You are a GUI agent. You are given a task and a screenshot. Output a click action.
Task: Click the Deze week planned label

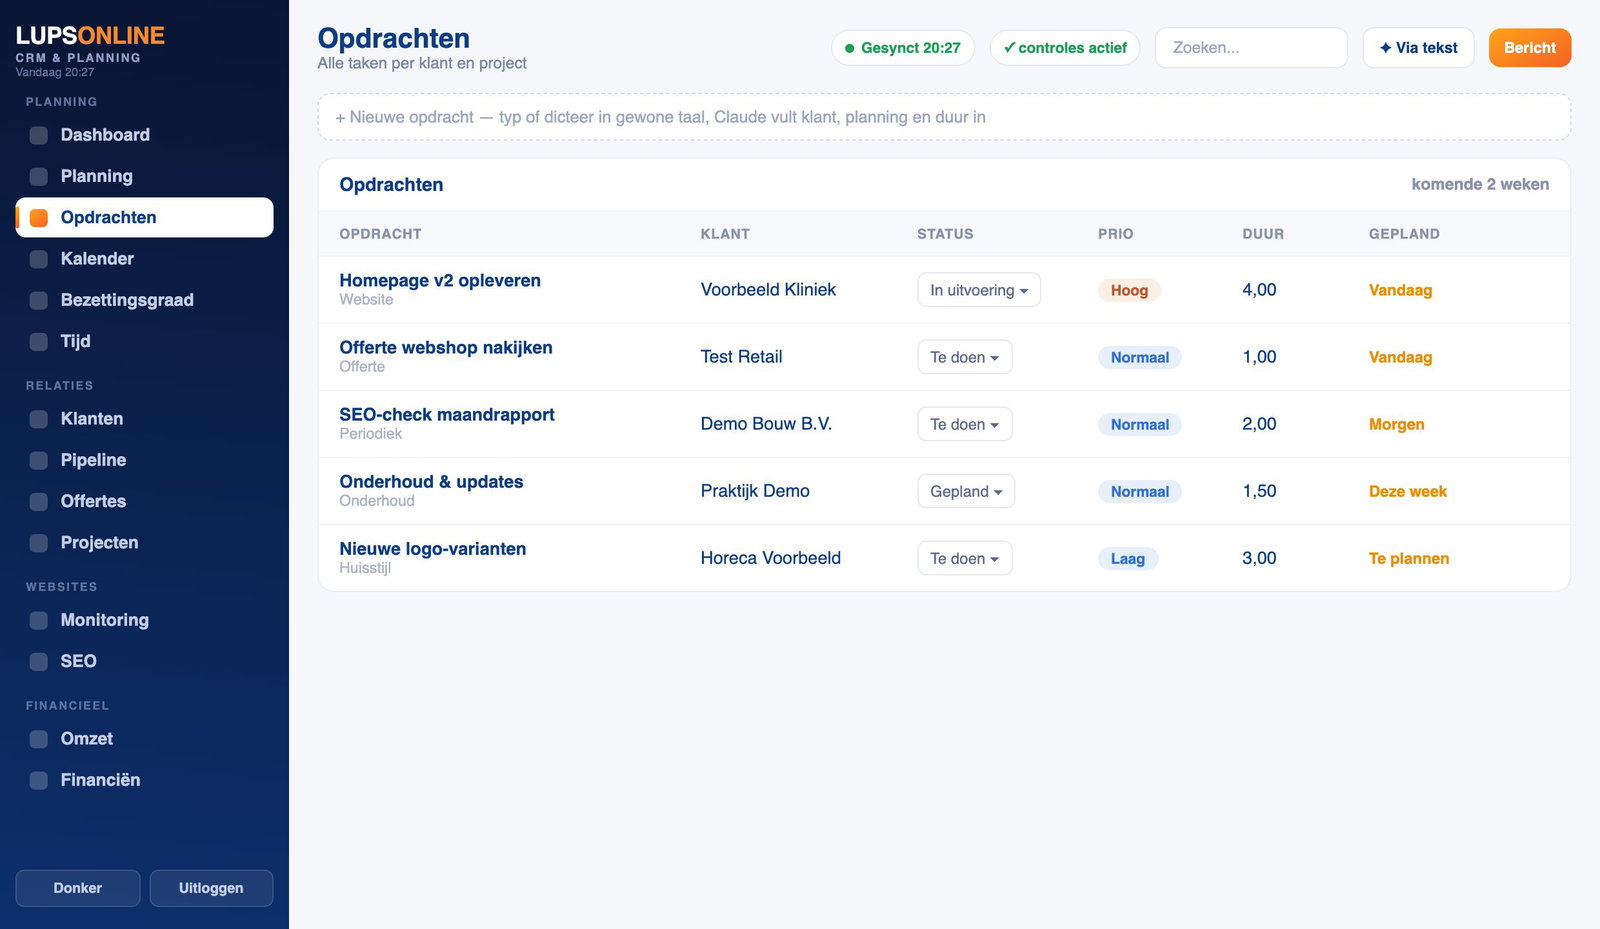click(1408, 491)
